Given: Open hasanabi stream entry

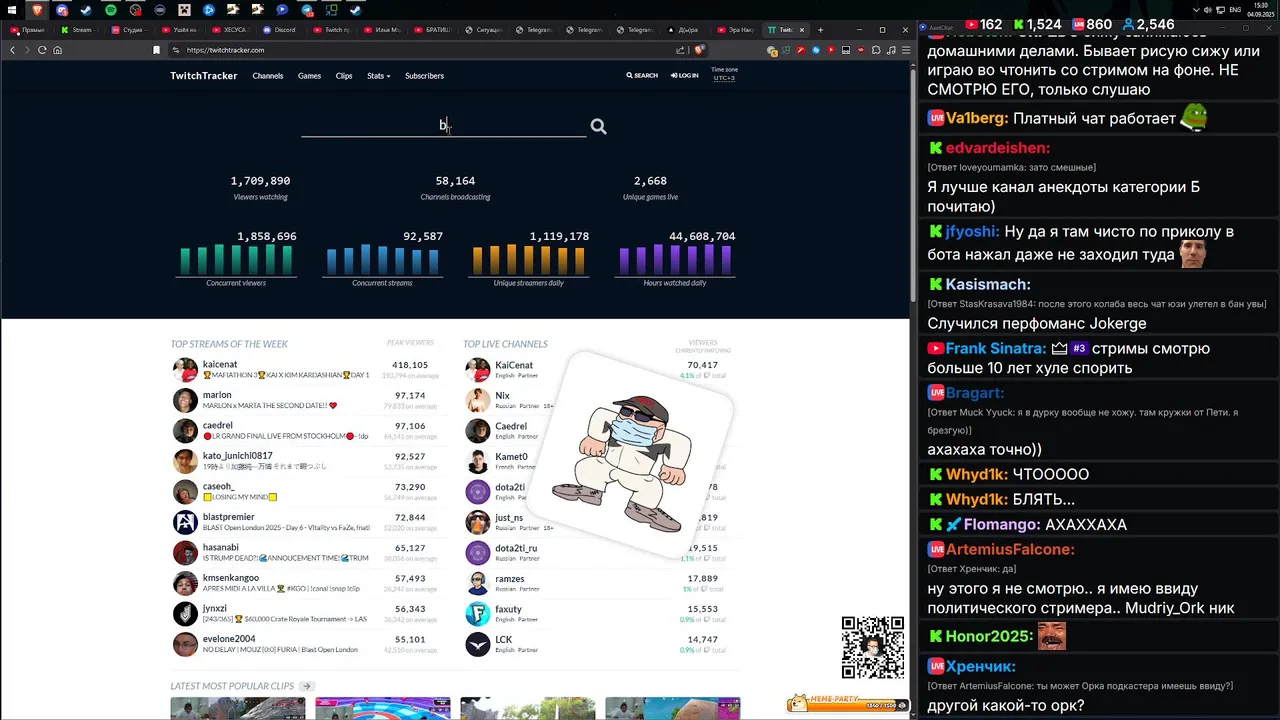Looking at the screenshot, I should tap(221, 548).
